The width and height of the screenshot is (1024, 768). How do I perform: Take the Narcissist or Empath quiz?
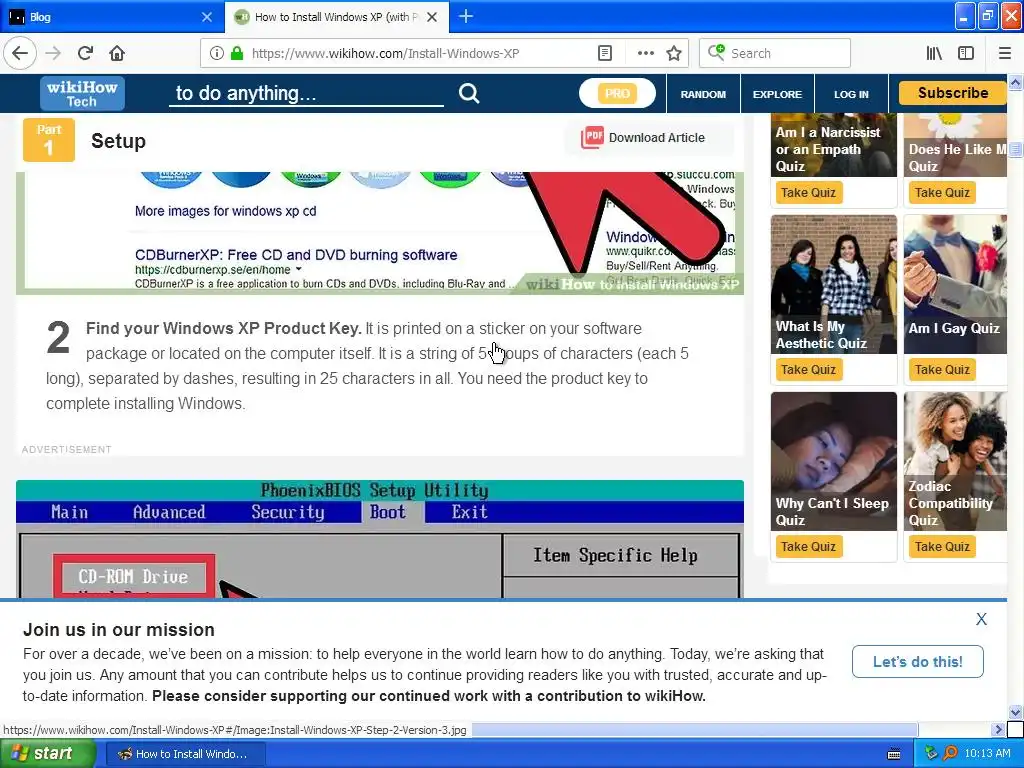point(808,193)
